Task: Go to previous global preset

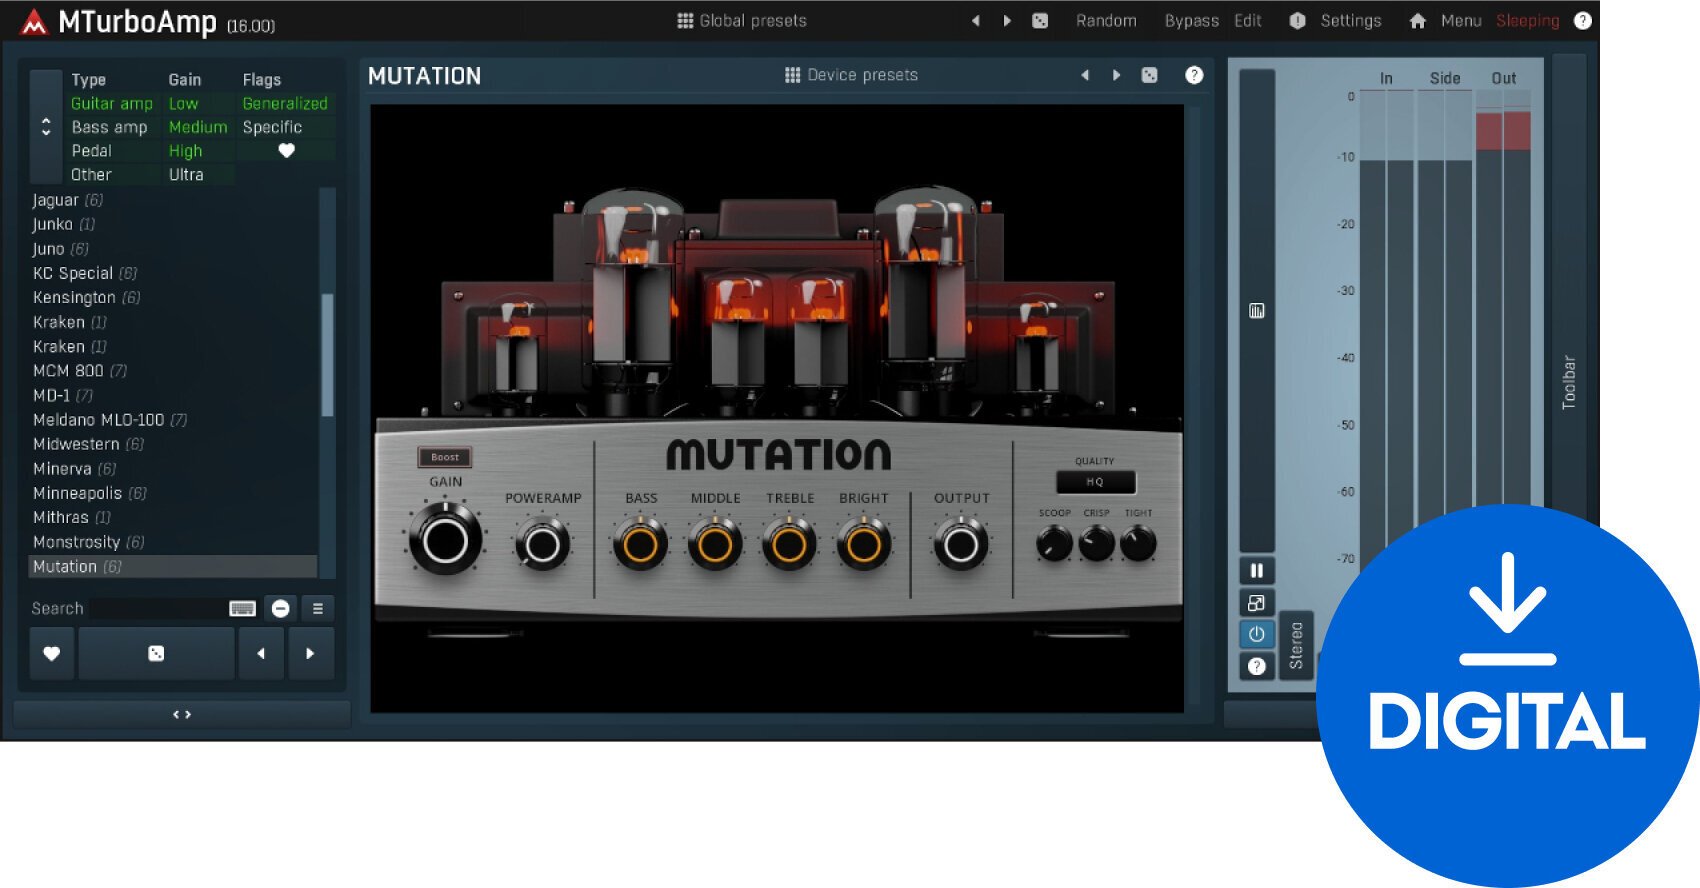Action: point(975,21)
